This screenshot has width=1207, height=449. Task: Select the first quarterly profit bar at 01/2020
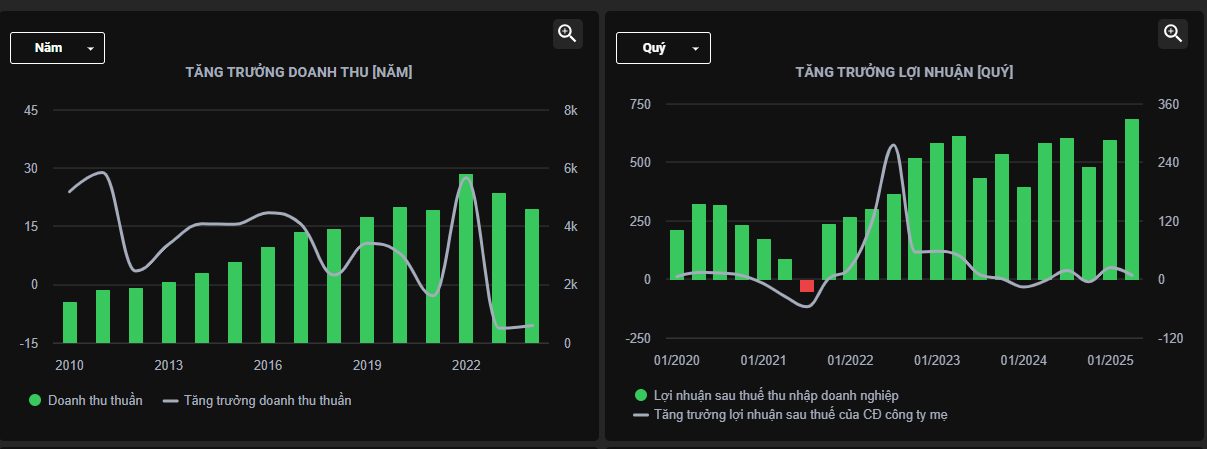point(677,254)
